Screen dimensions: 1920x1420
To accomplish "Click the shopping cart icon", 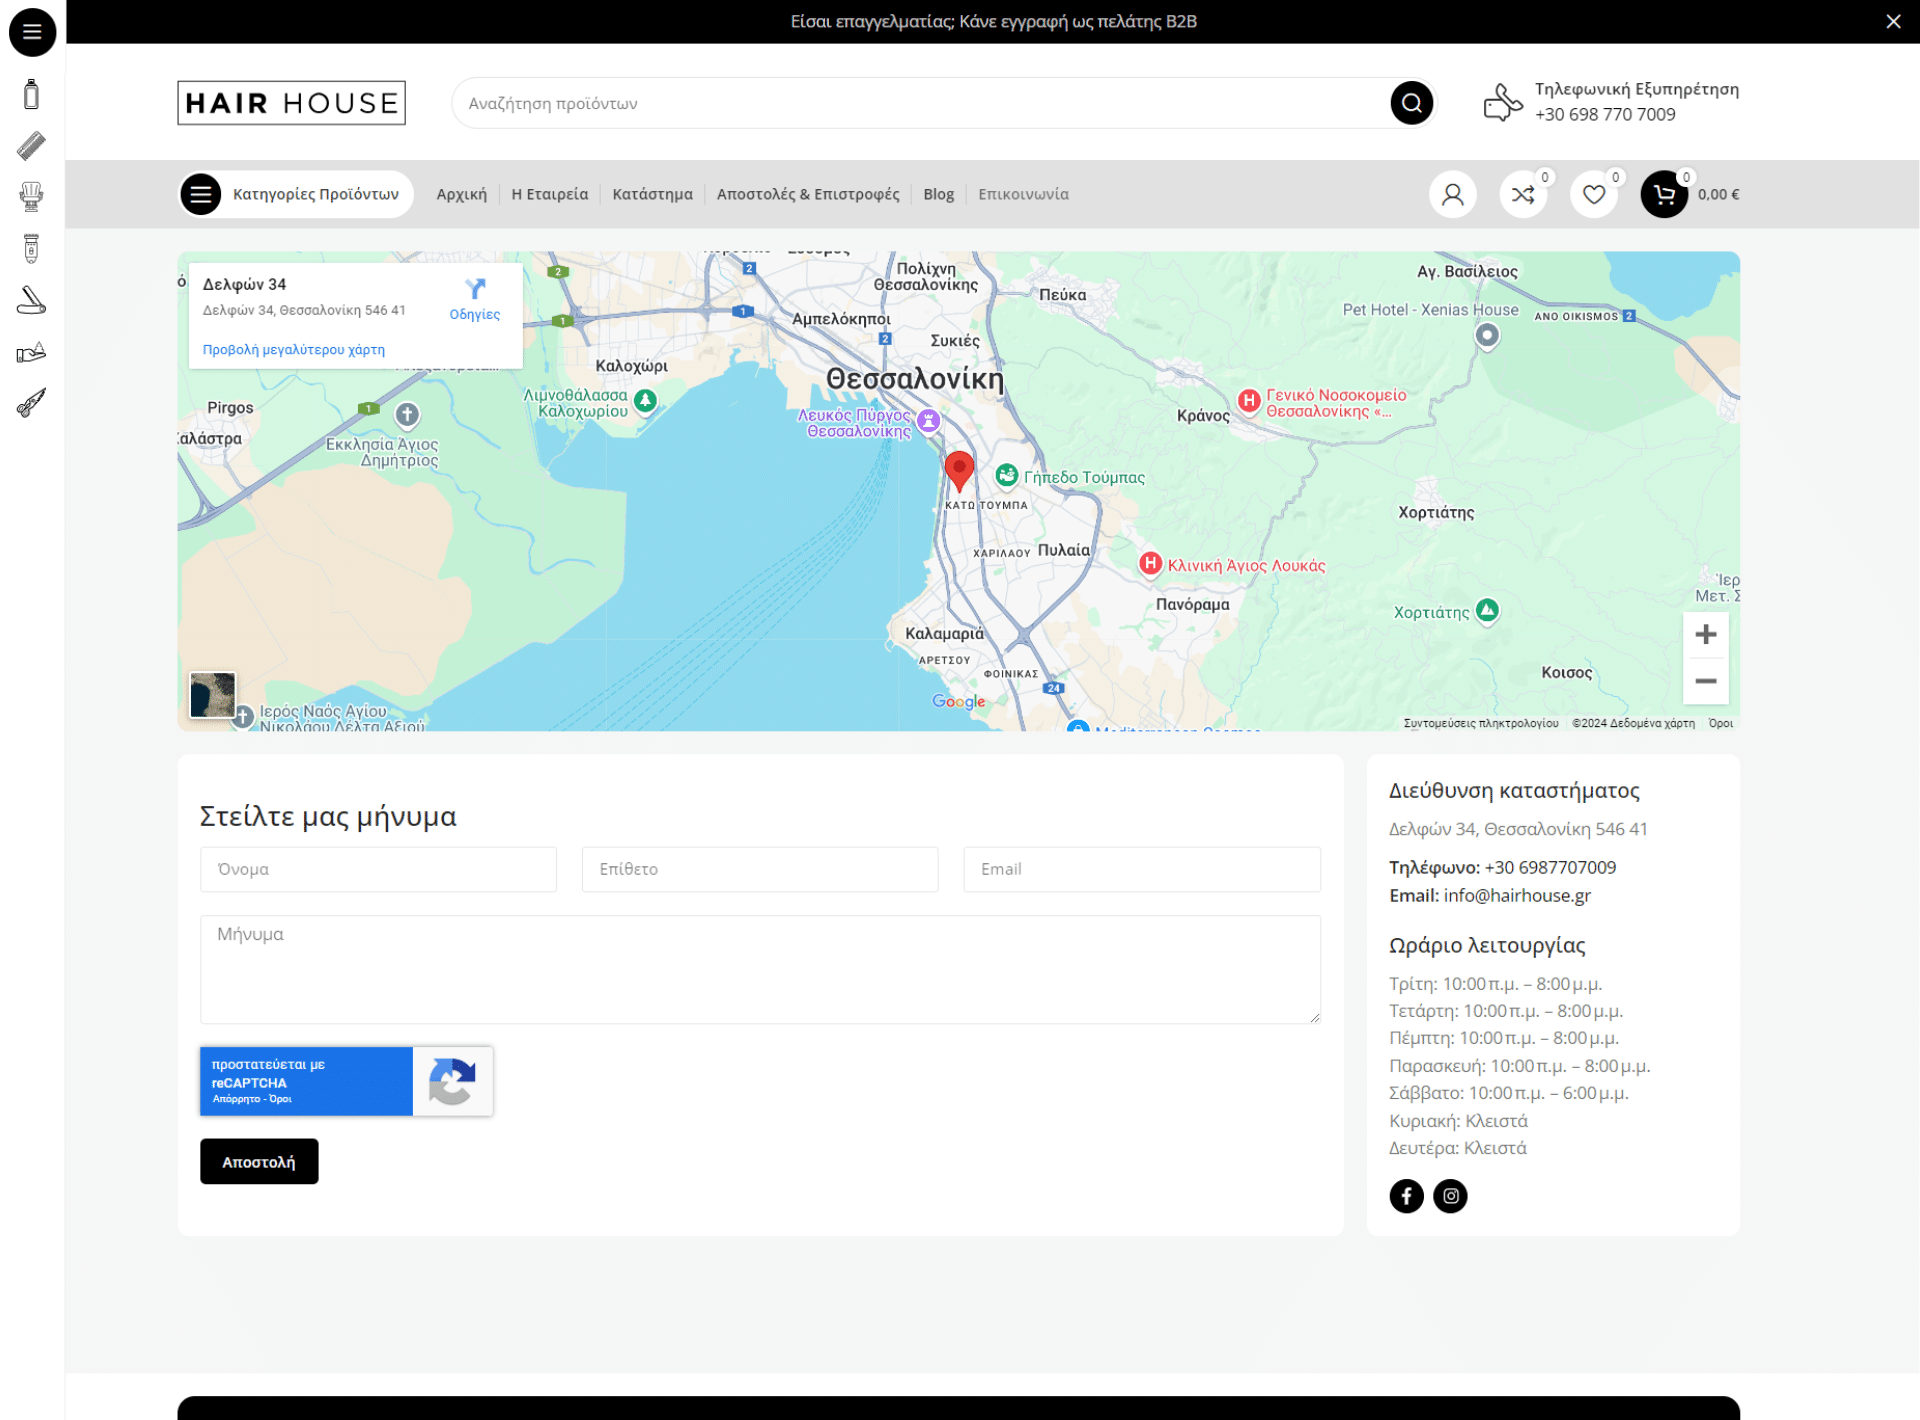I will [1664, 194].
